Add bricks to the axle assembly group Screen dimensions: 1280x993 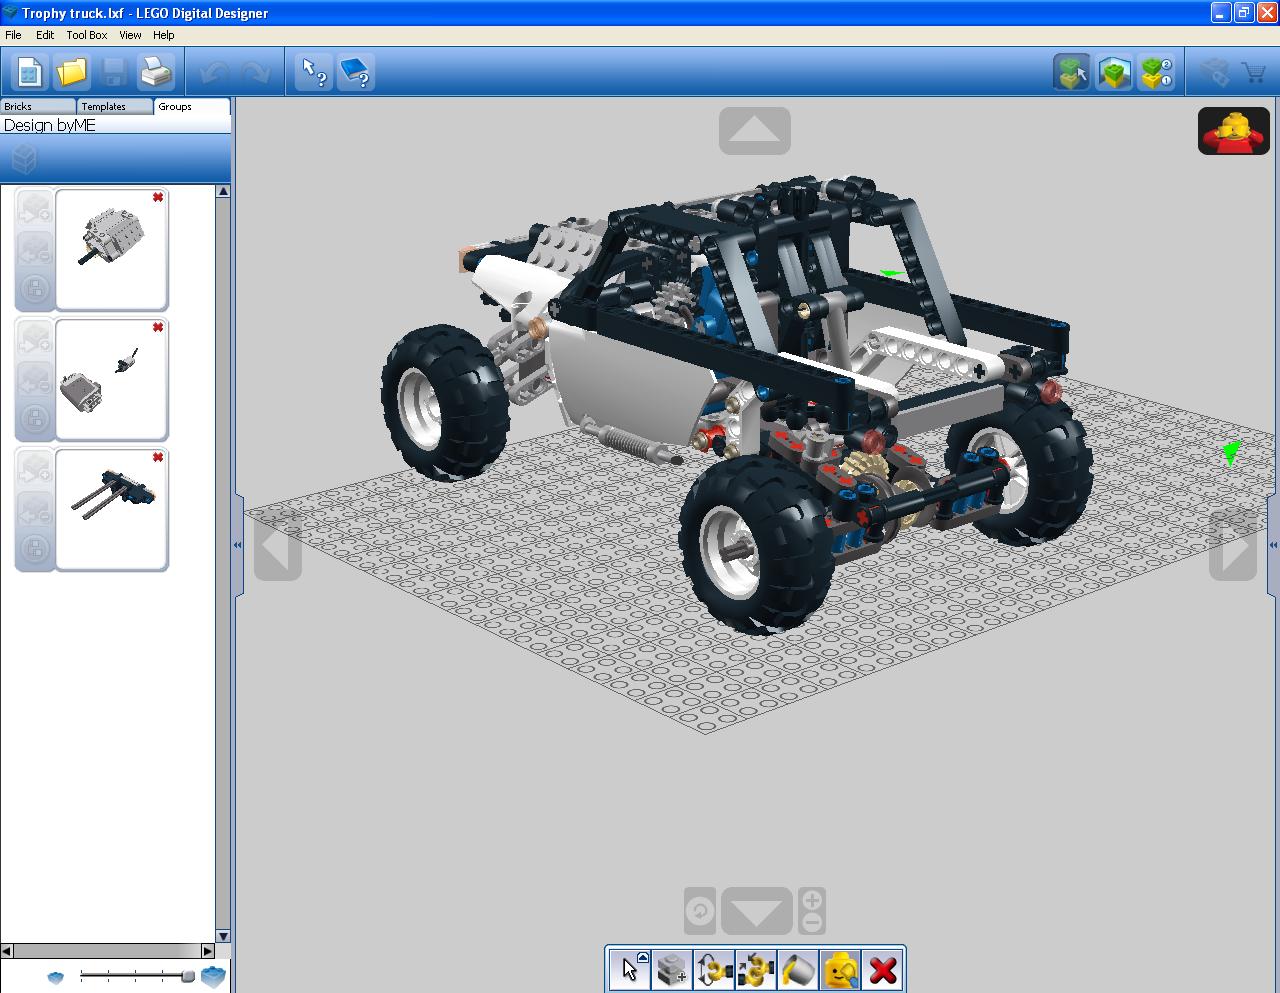click(35, 469)
